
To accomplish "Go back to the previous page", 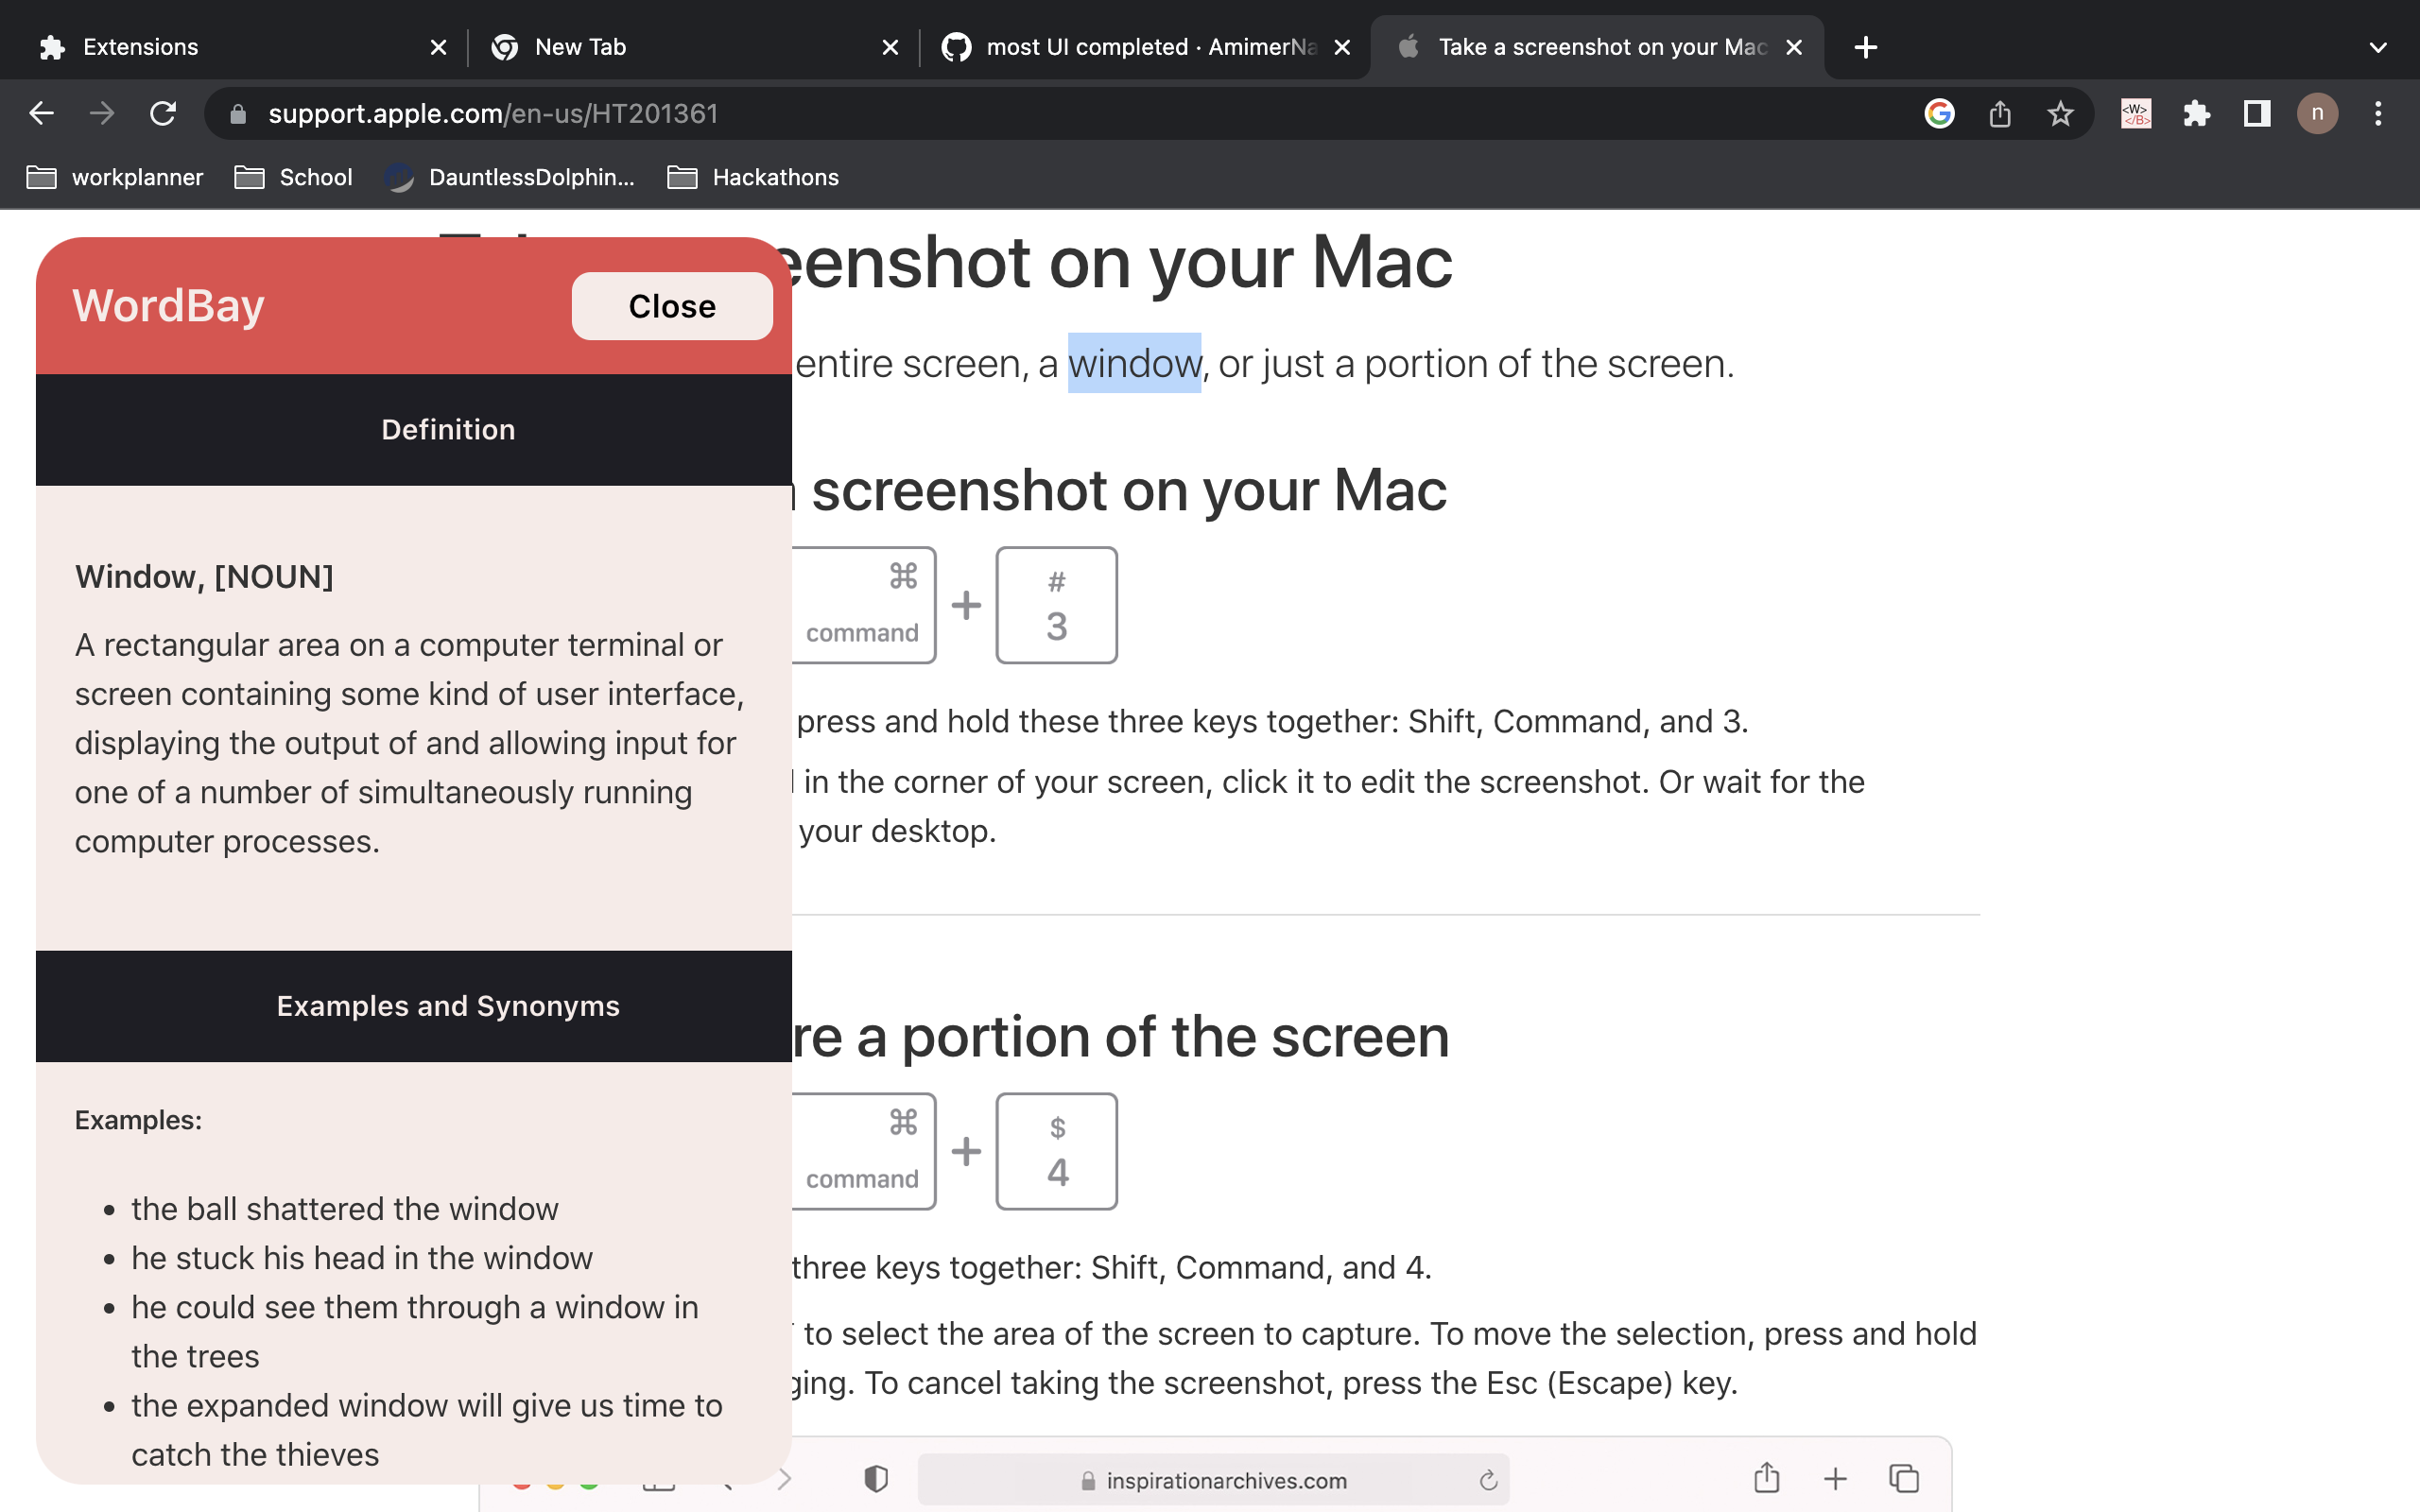I will pos(41,114).
